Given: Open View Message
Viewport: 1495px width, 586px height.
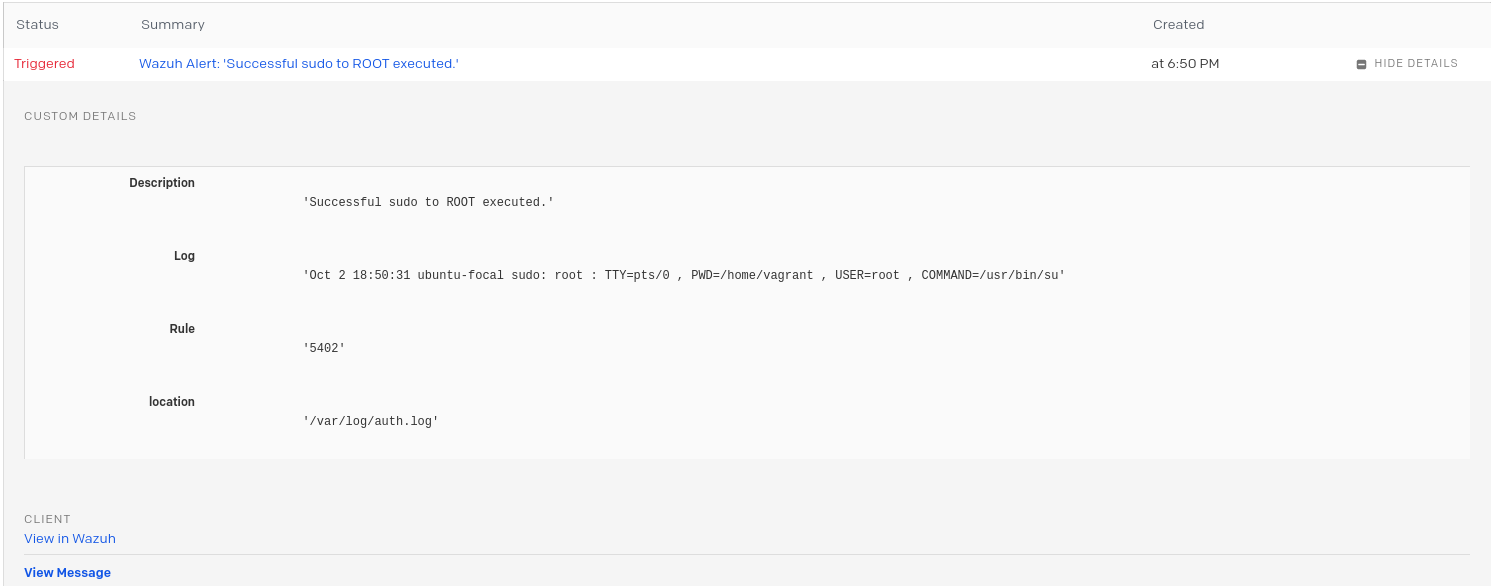Looking at the screenshot, I should (x=67, y=572).
